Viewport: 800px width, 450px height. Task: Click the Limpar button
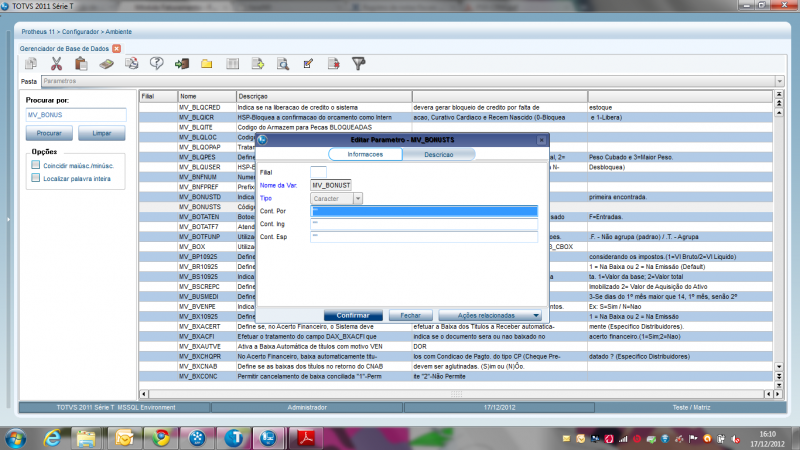point(102,133)
